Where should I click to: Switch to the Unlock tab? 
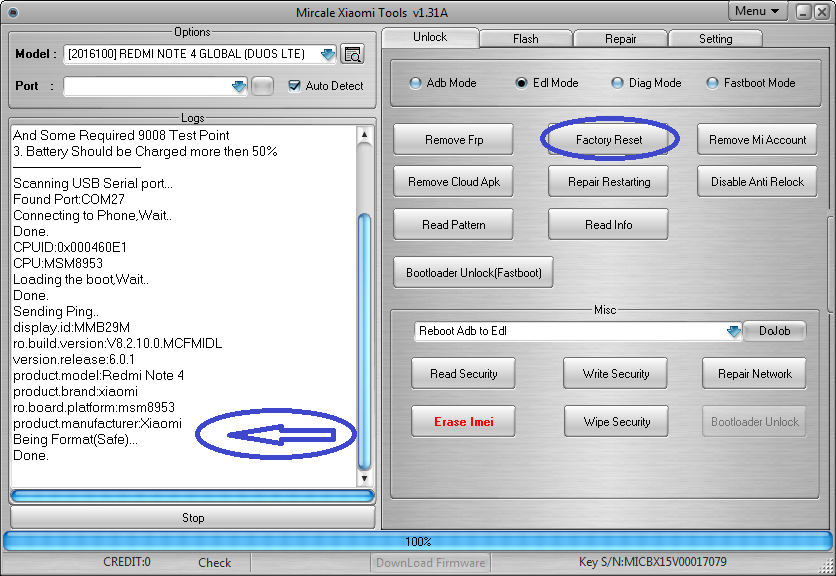pyautogui.click(x=430, y=37)
